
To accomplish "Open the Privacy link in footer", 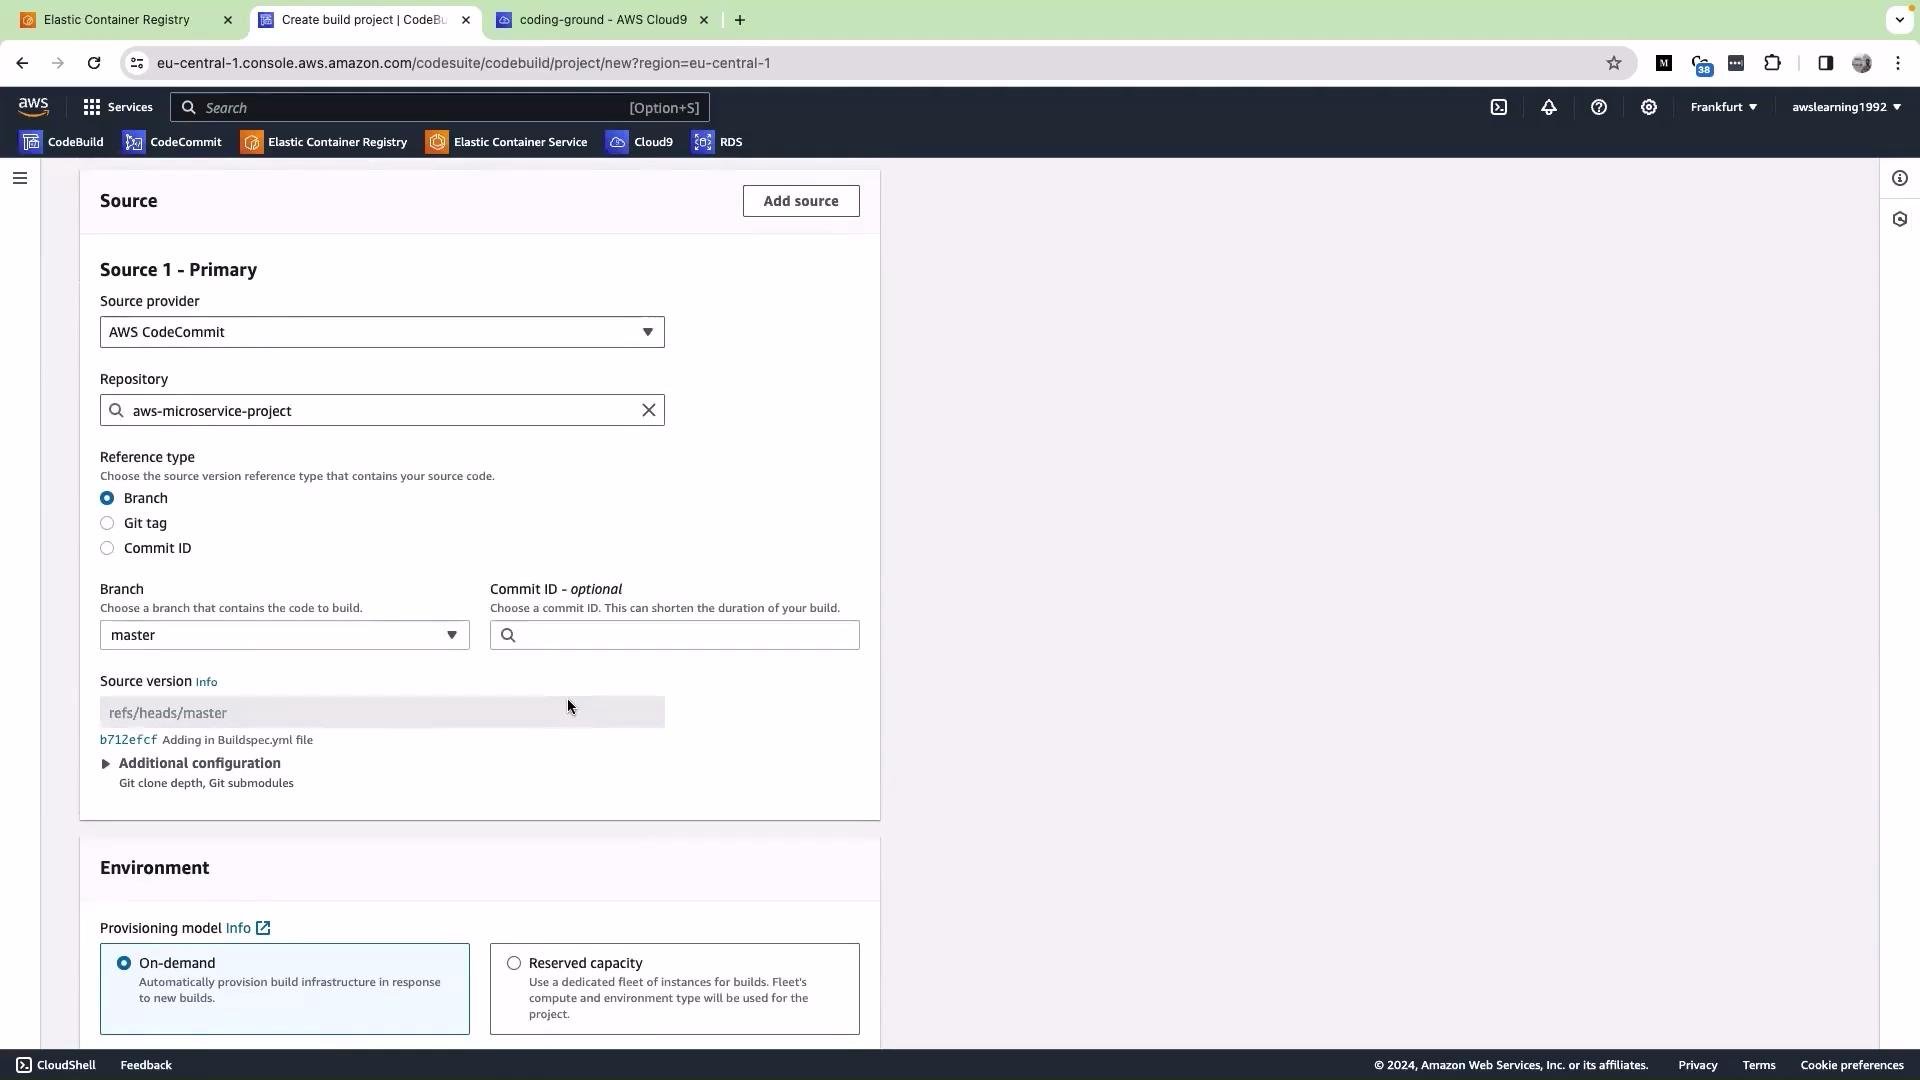I will (1698, 1065).
